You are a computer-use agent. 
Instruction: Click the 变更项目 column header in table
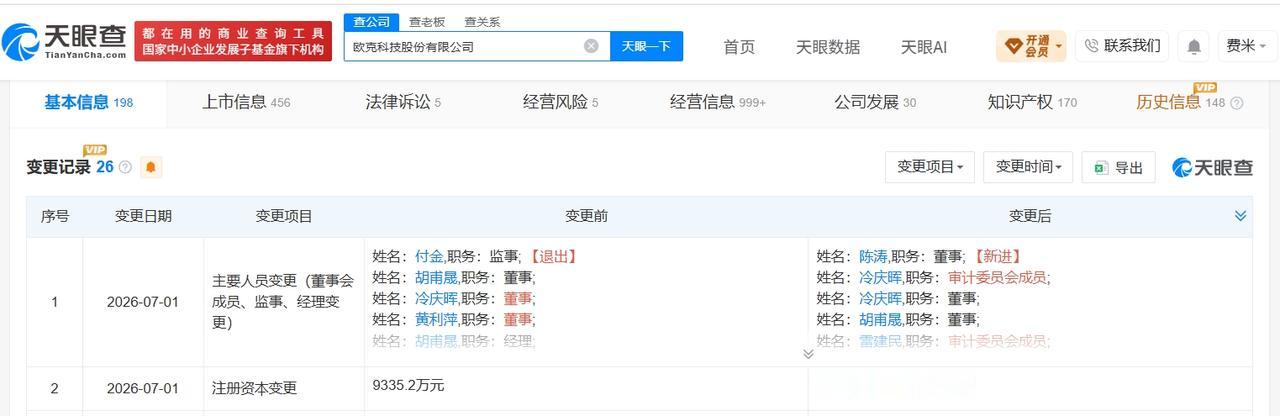click(x=284, y=216)
